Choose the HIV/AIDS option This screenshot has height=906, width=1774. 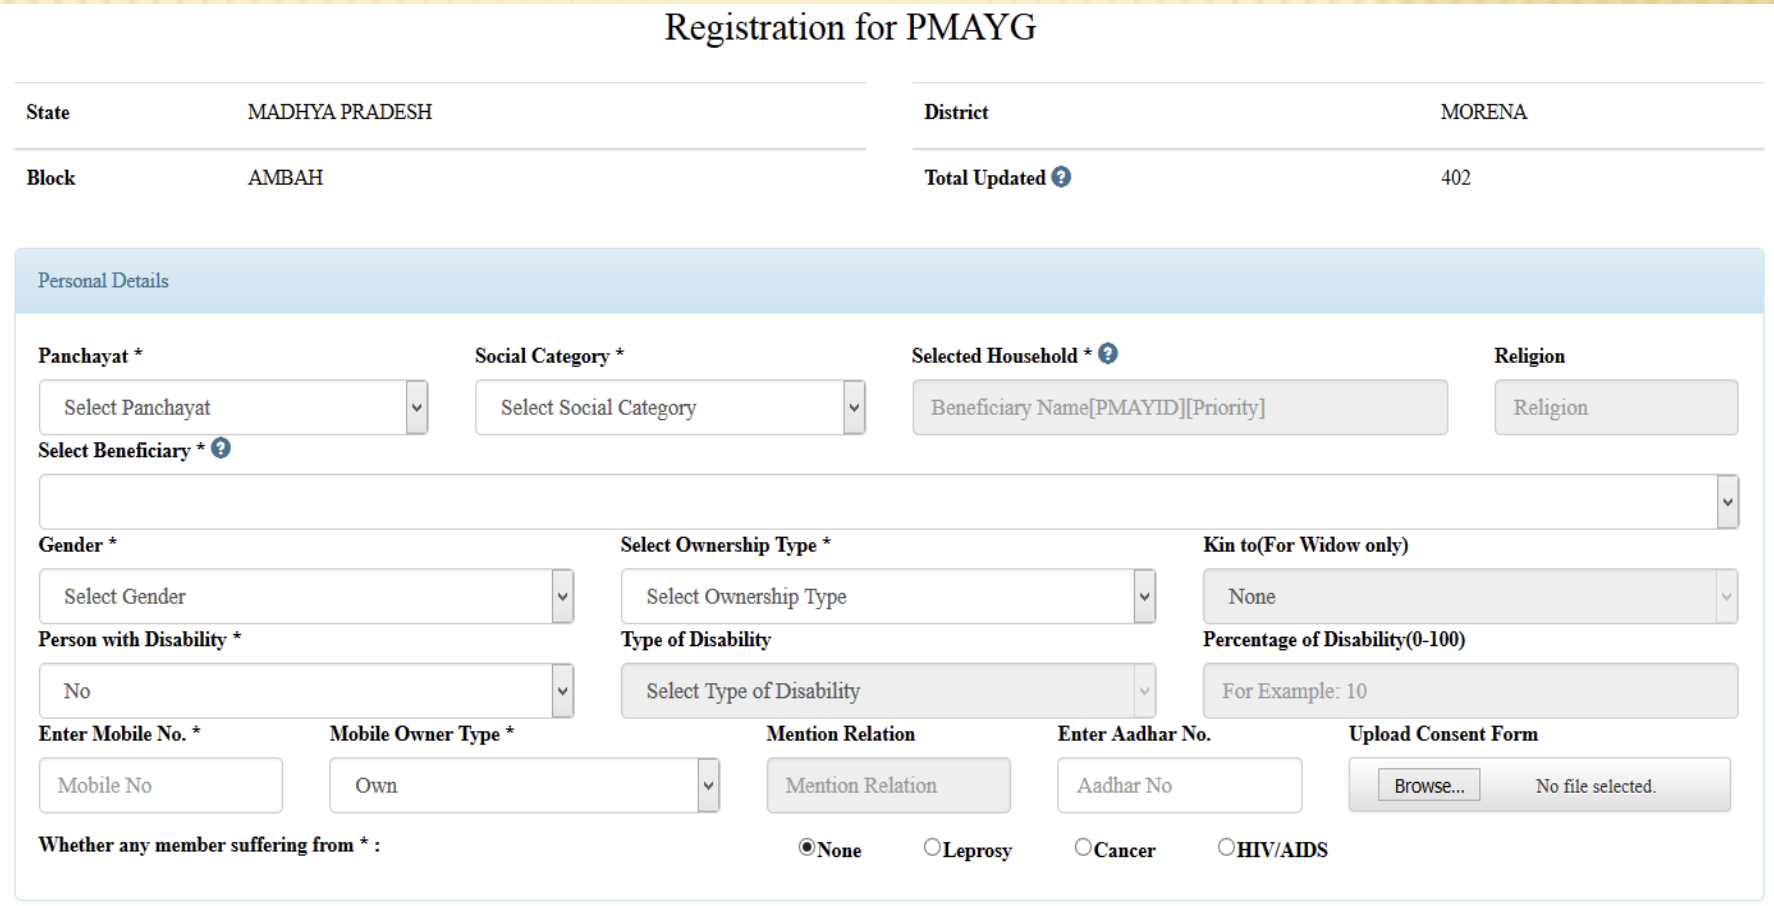click(1225, 847)
